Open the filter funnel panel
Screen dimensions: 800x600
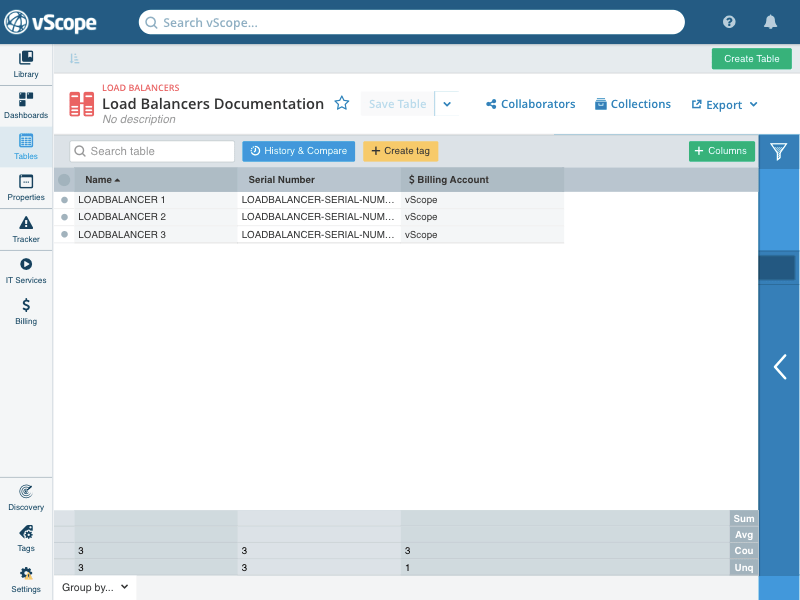pyautogui.click(x=779, y=151)
